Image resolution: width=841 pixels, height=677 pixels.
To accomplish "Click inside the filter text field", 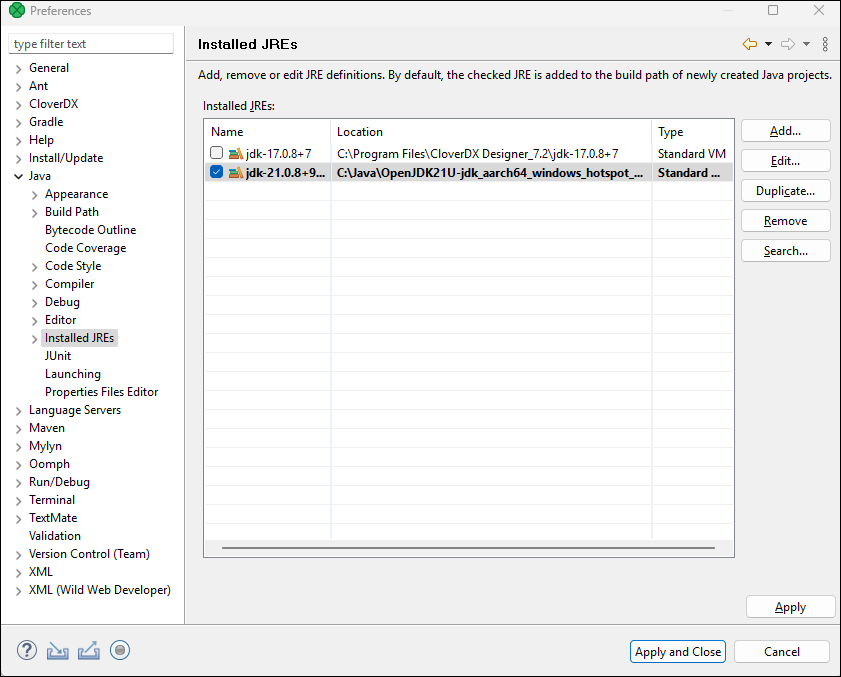I will click(x=90, y=43).
